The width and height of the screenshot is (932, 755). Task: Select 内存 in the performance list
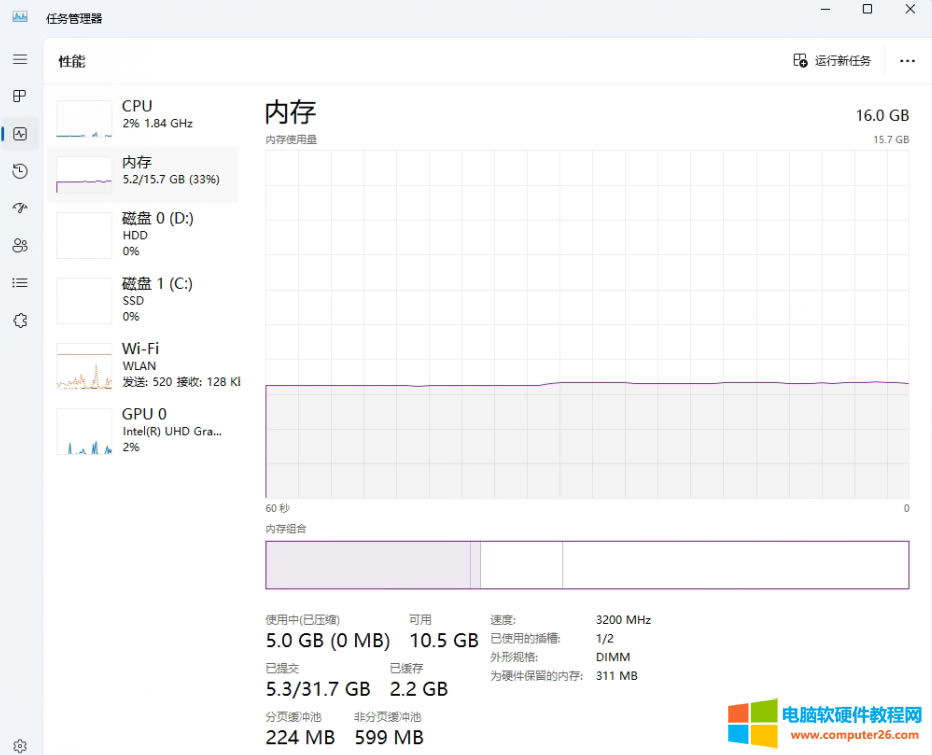tap(143, 171)
